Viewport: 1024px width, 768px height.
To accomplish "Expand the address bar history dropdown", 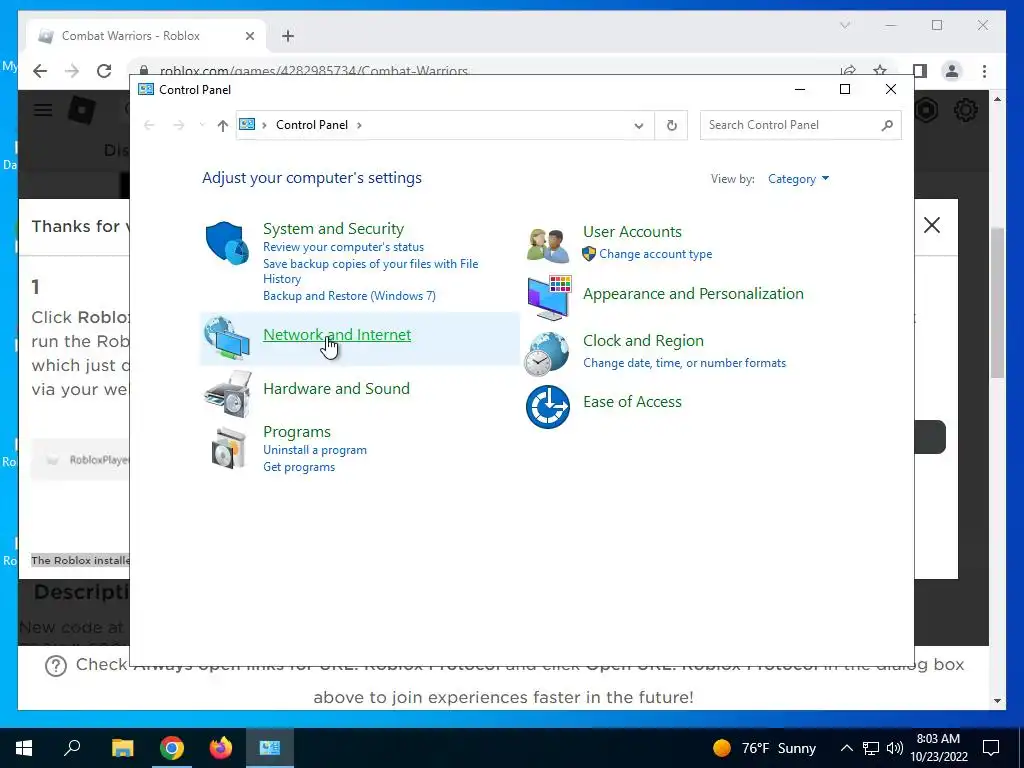I will tap(639, 125).
